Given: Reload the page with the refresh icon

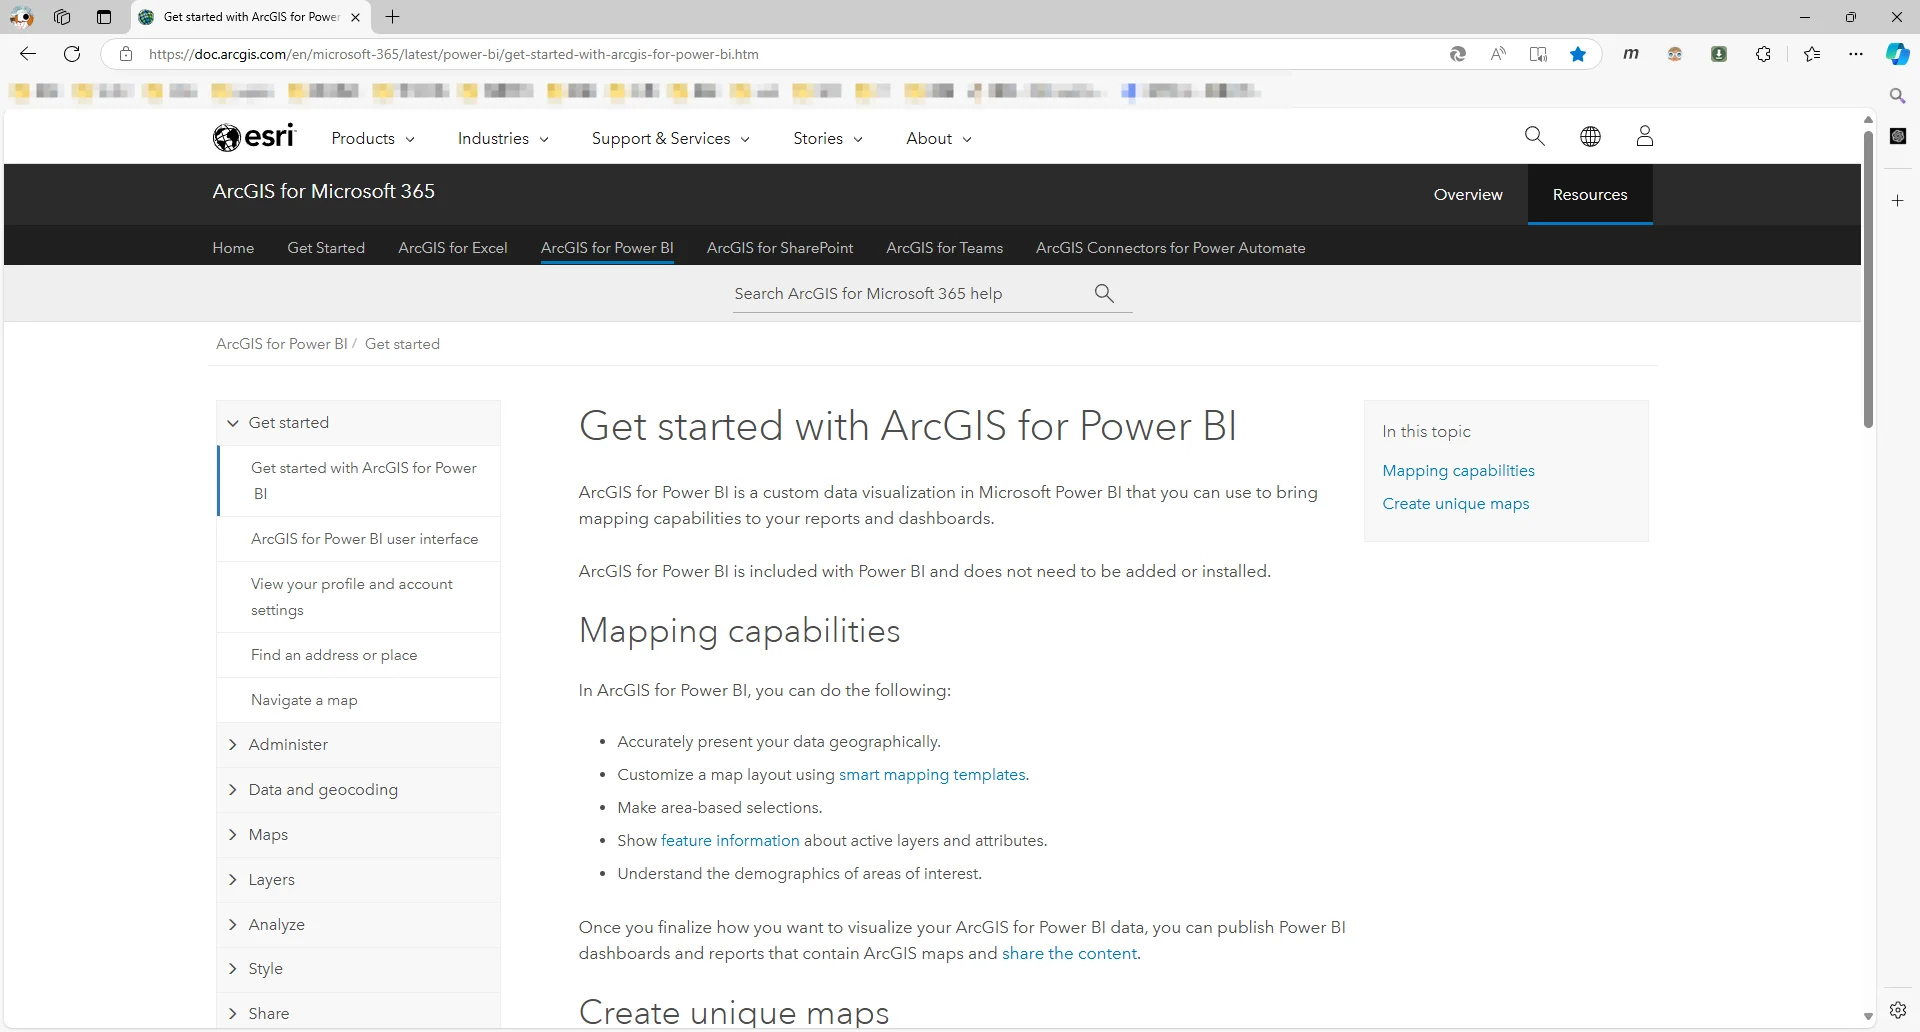Looking at the screenshot, I should point(71,54).
